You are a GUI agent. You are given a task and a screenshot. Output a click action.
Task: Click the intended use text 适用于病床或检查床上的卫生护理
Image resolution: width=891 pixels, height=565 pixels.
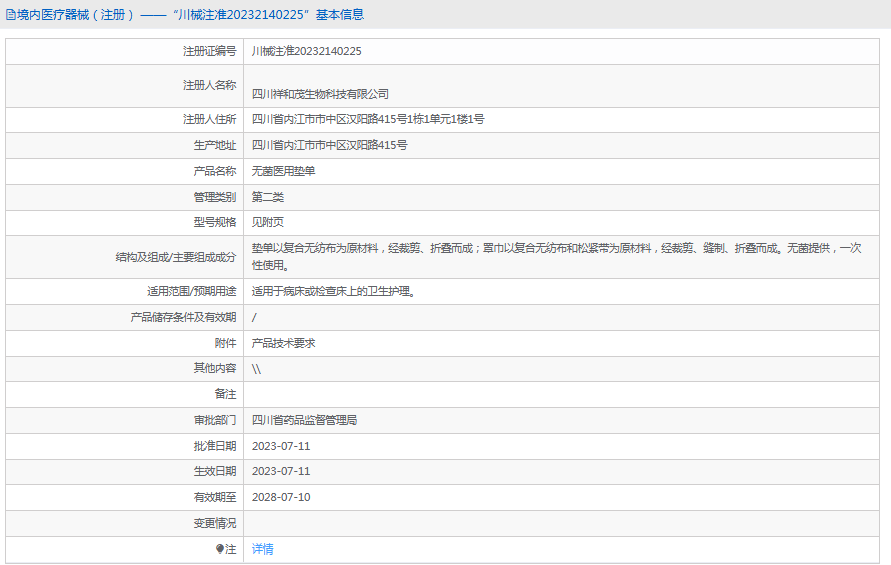click(333, 292)
